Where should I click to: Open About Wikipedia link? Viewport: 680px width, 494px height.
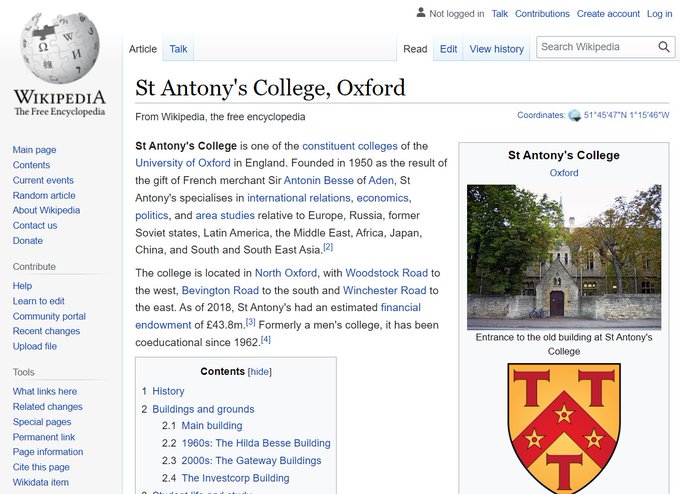click(x=46, y=210)
